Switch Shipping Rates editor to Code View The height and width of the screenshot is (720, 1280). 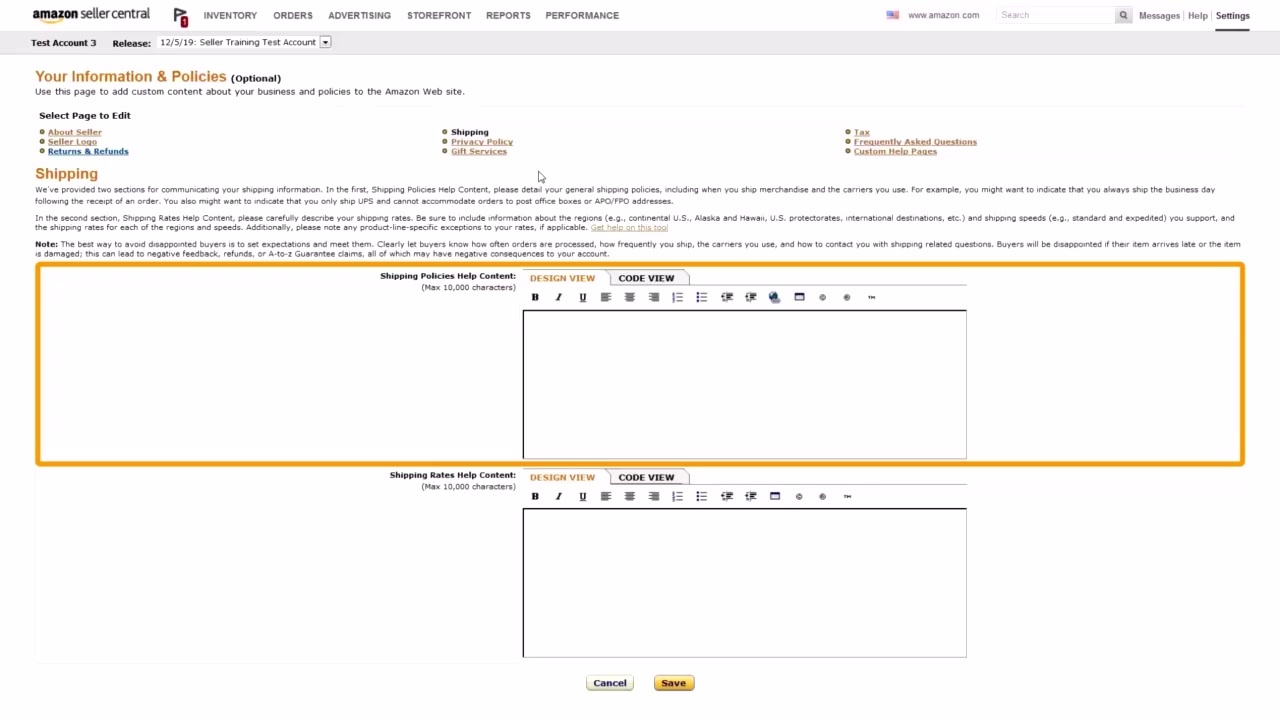tap(646, 477)
